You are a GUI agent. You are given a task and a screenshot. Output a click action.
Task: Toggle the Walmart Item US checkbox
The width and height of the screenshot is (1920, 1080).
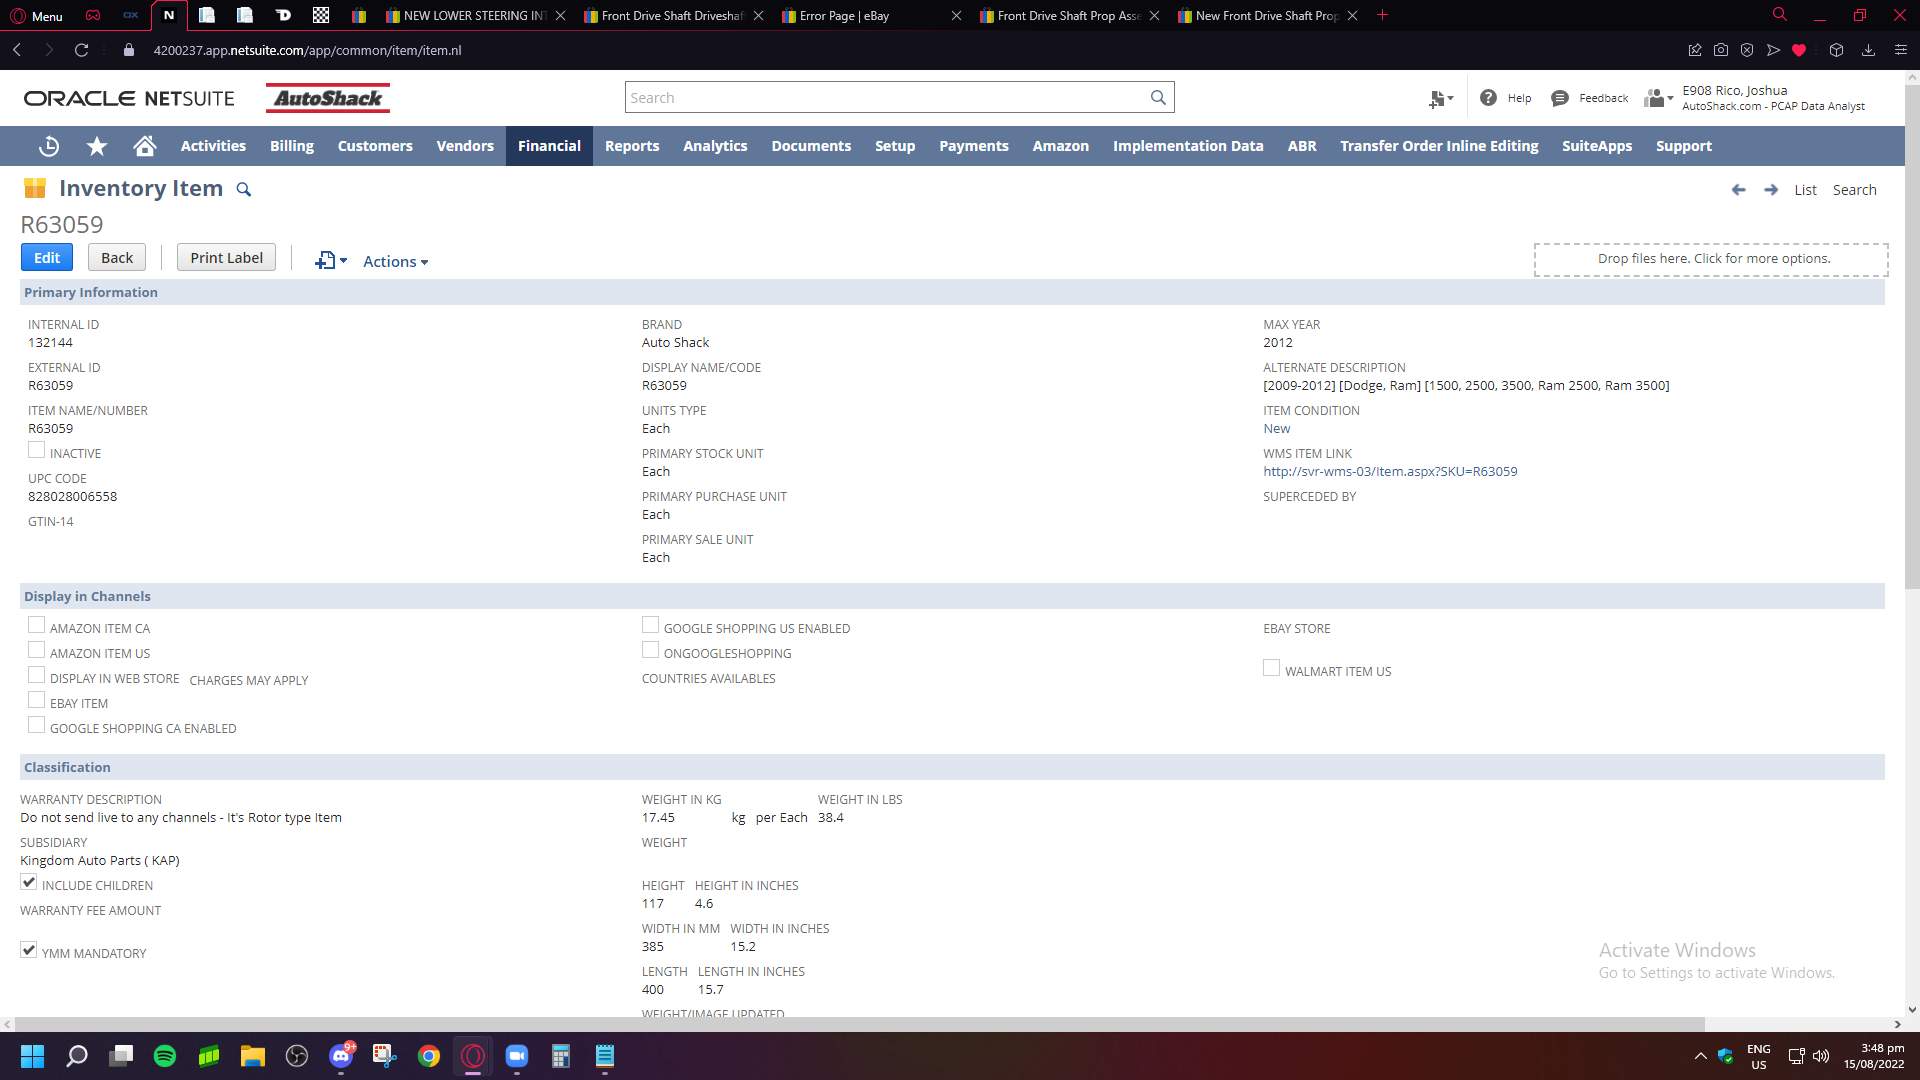pos(1272,669)
